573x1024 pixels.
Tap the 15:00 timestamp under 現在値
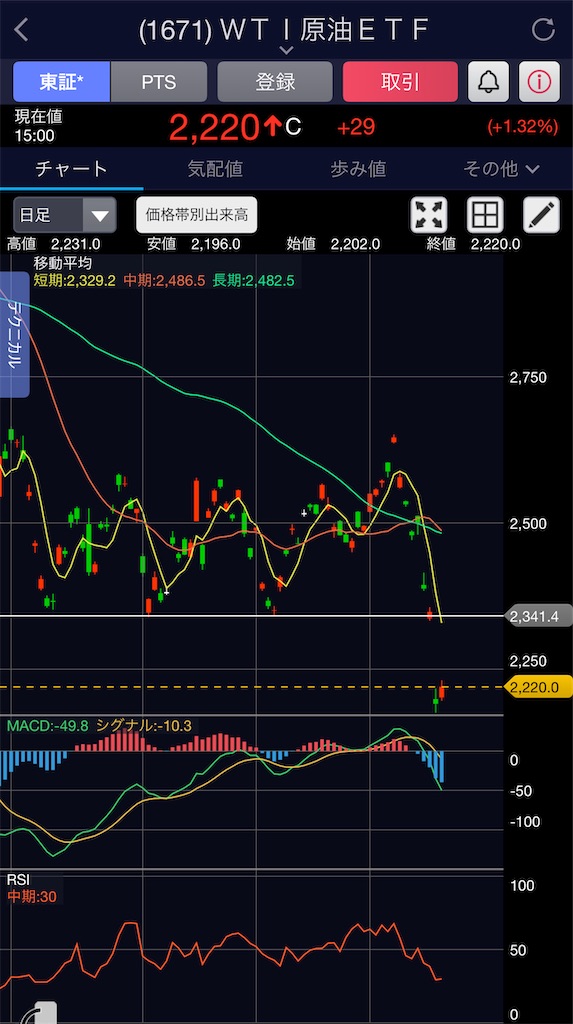point(35,136)
